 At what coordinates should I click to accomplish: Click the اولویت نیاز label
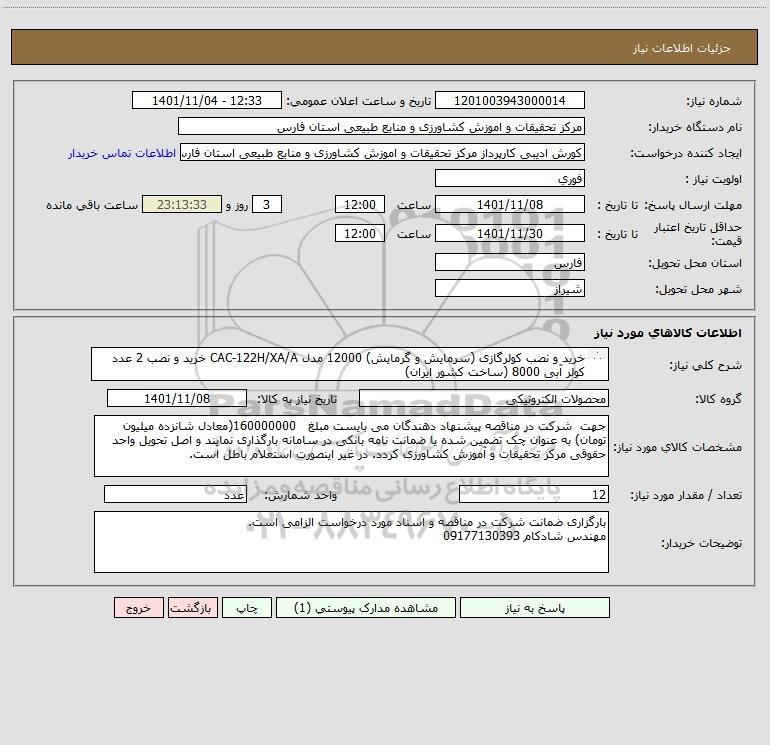pyautogui.click(x=714, y=180)
